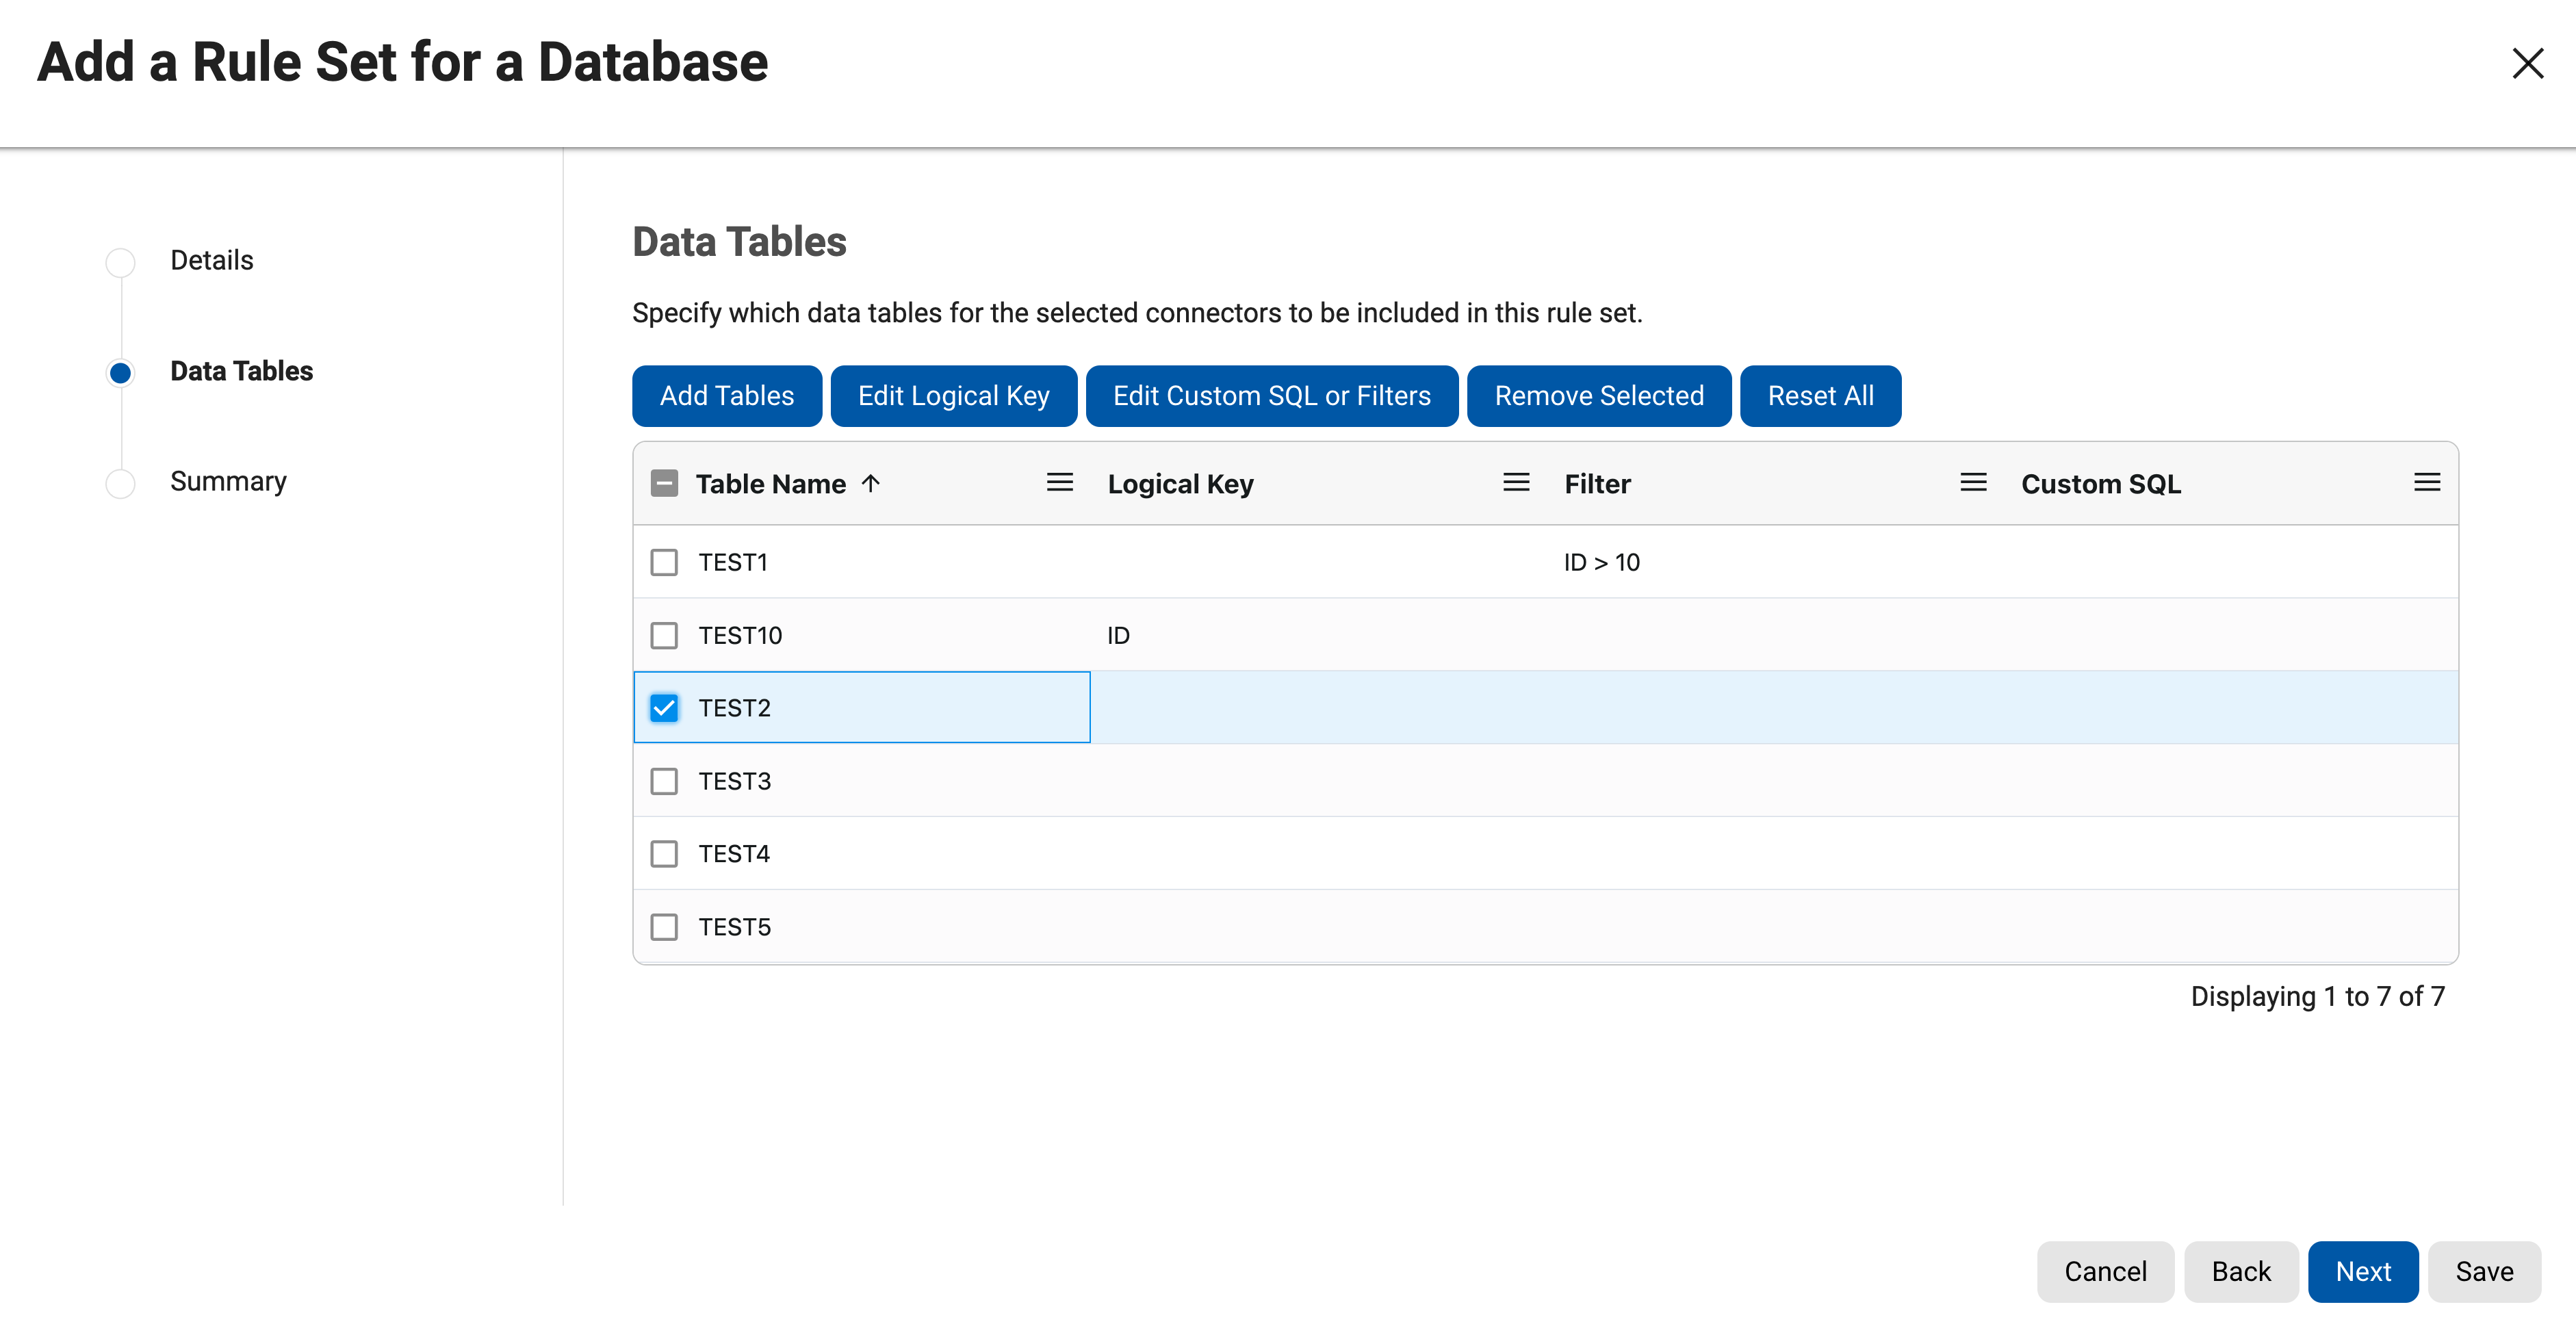Viewport: 2576px width, 1322px height.
Task: Toggle the select-all header checkbox
Action: pos(664,484)
